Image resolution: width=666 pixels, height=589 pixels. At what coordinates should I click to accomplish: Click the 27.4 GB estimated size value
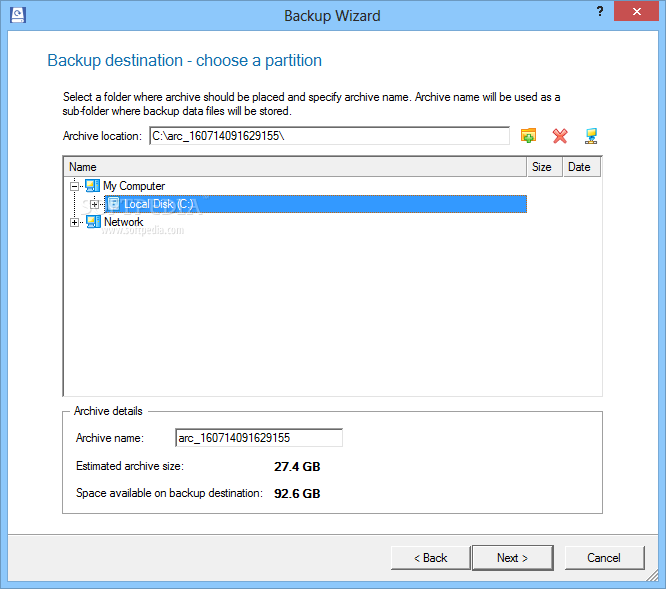point(297,466)
